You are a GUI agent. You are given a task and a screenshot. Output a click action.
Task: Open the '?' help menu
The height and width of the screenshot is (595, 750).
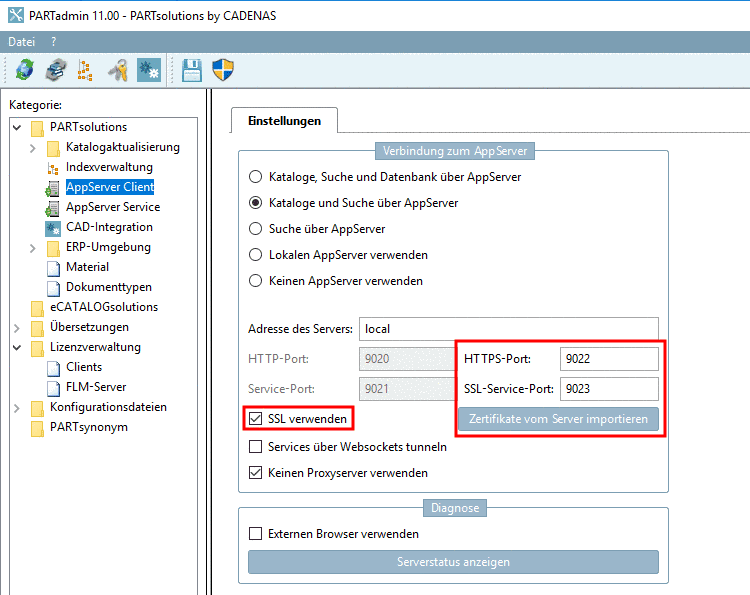tap(54, 42)
